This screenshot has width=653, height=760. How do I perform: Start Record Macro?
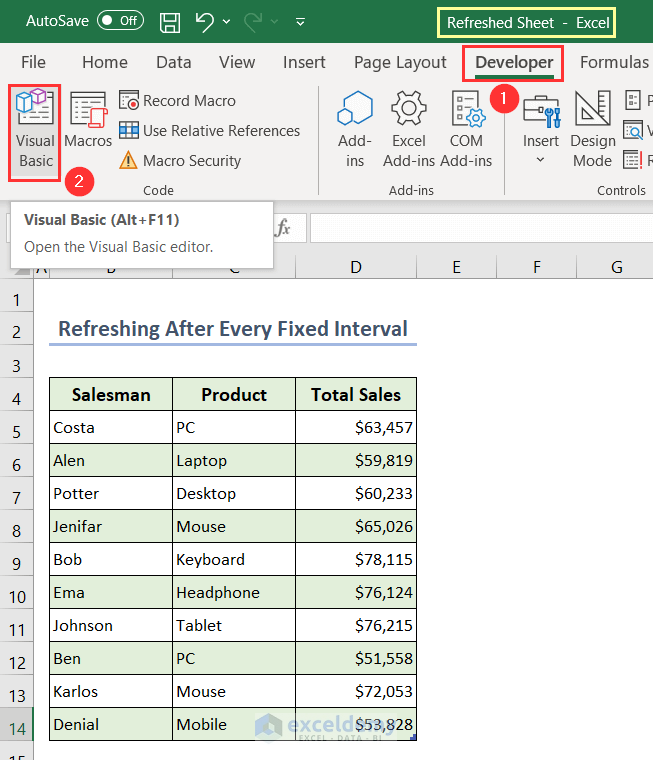178,101
